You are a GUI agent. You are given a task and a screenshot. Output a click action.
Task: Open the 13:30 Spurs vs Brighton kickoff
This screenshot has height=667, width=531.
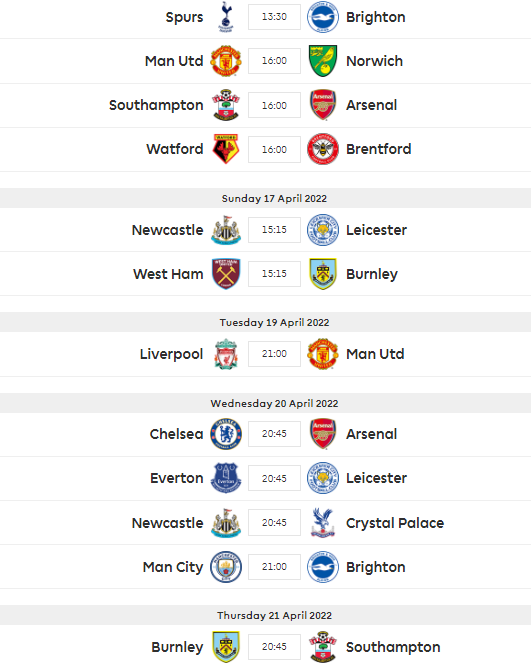[x=274, y=17]
